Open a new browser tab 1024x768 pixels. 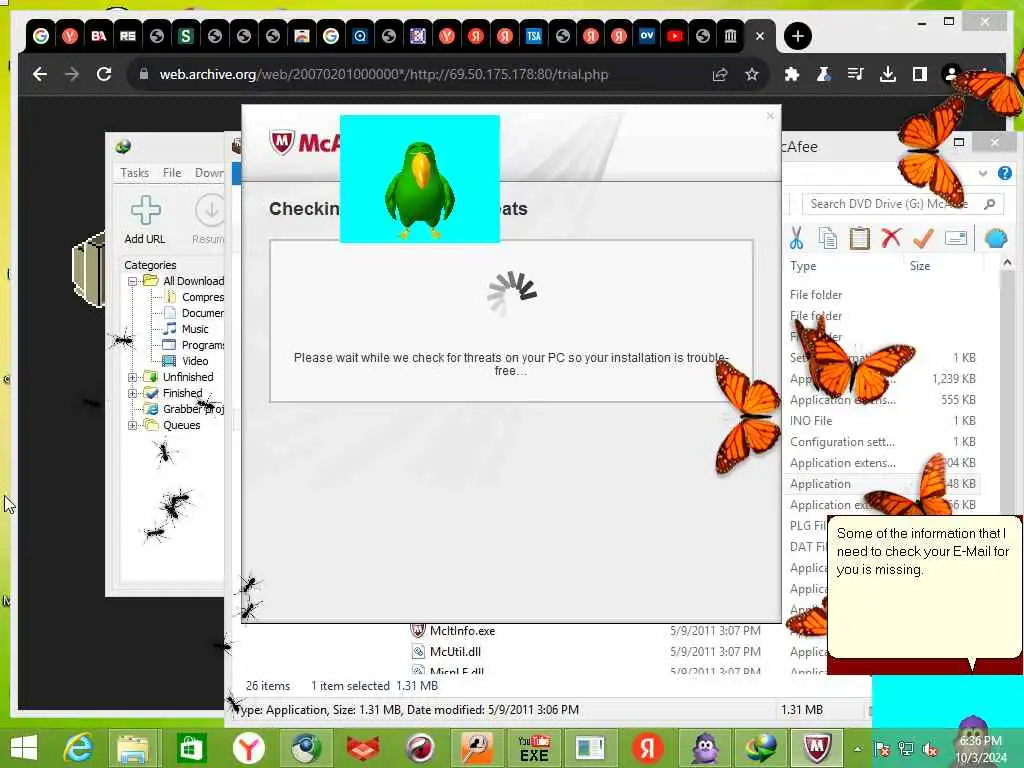pos(797,37)
